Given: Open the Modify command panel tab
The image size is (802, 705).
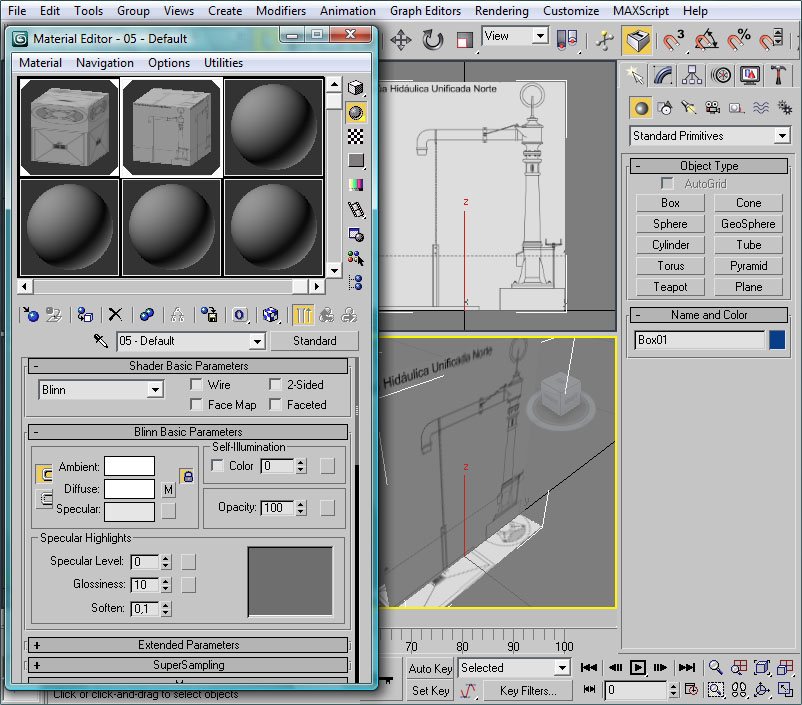Looking at the screenshot, I should [662, 75].
